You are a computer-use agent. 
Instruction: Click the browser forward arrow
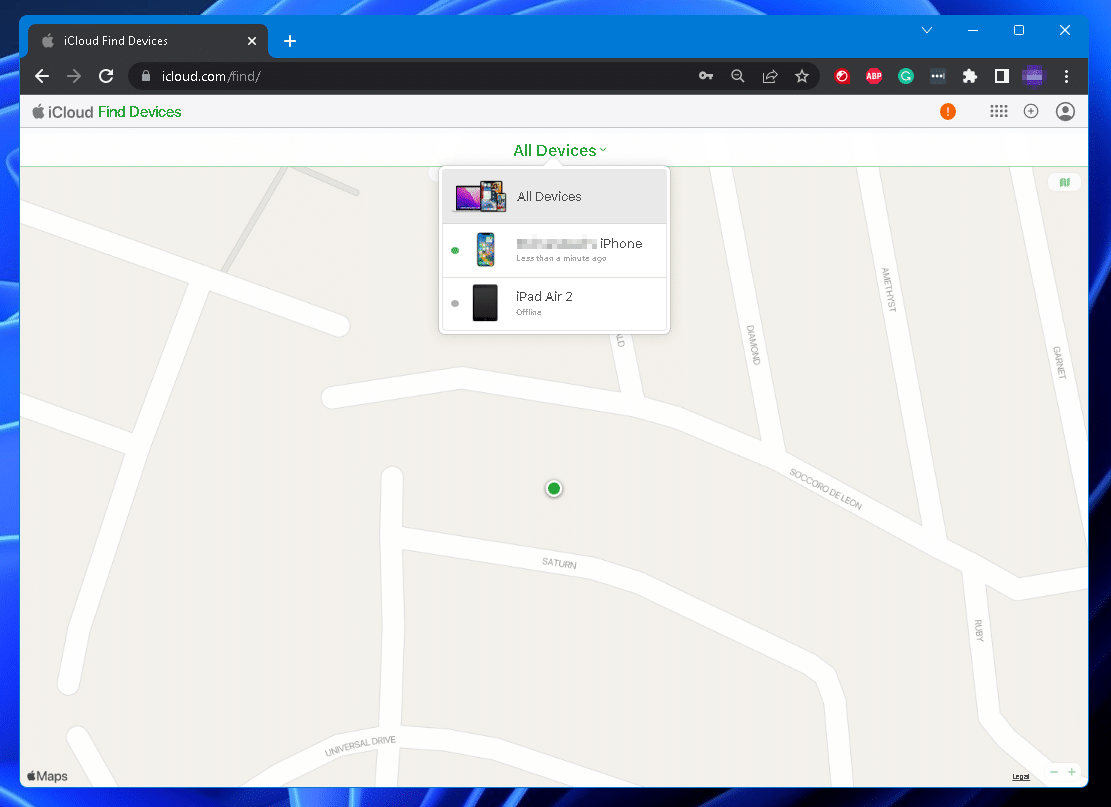coord(74,76)
